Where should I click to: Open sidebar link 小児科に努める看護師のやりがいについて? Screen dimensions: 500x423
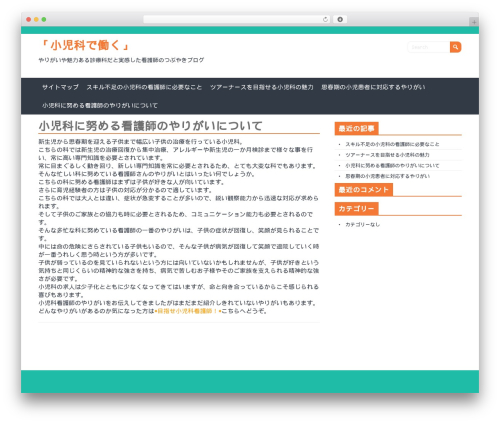392,166
